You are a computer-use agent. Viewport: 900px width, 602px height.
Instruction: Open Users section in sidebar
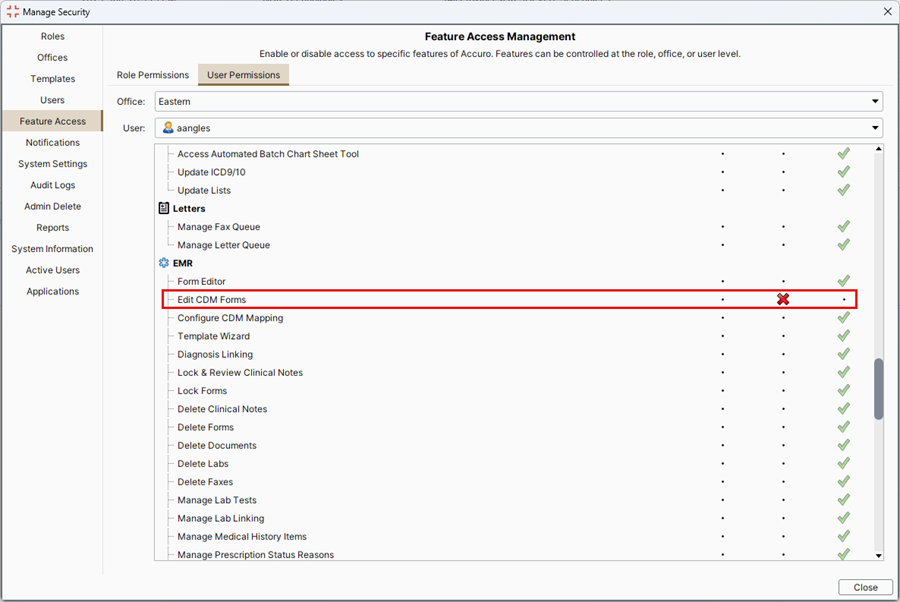coord(52,100)
